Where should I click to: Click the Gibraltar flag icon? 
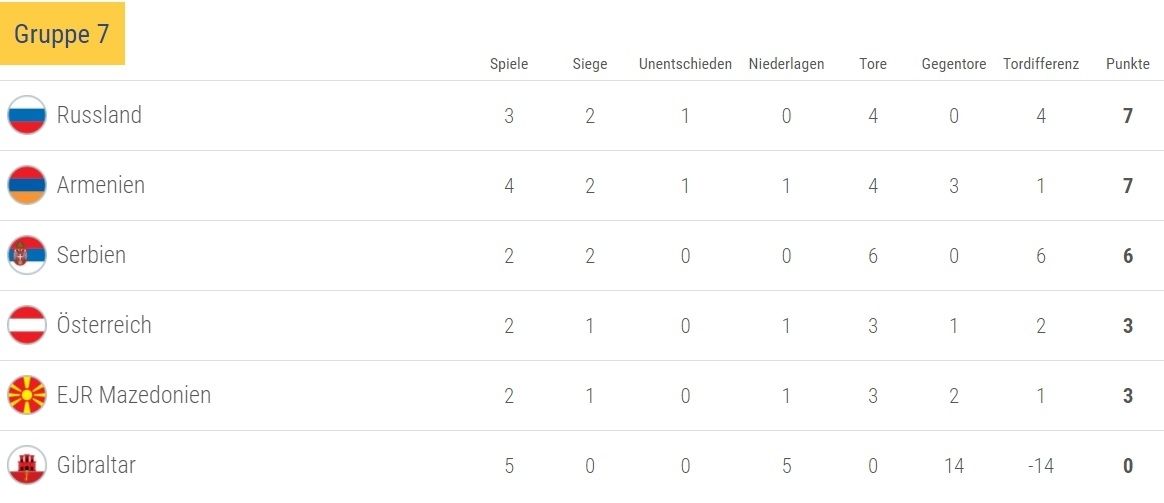pos(27,465)
